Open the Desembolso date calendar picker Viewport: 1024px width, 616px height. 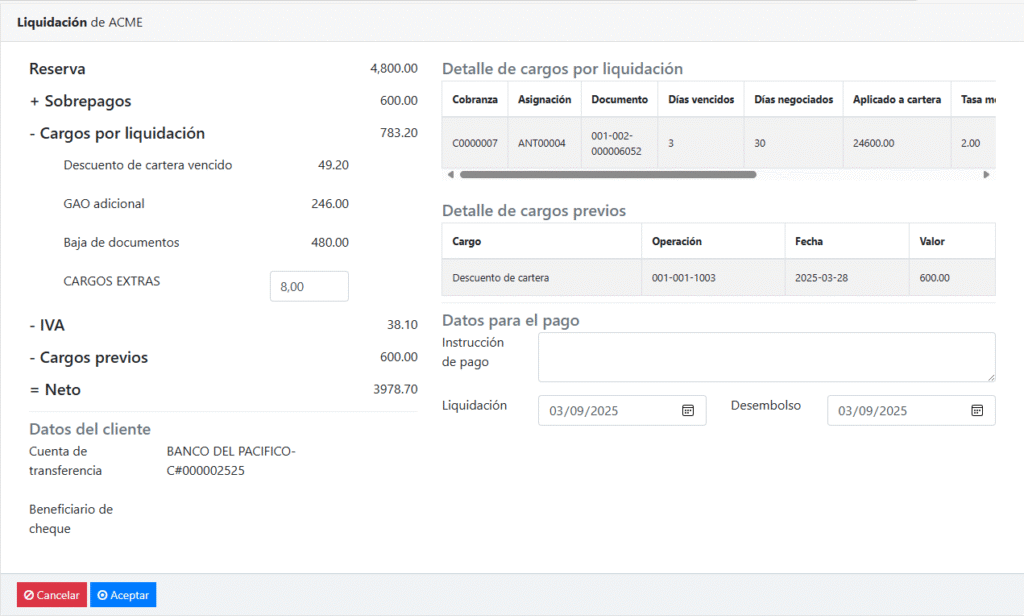pos(977,410)
